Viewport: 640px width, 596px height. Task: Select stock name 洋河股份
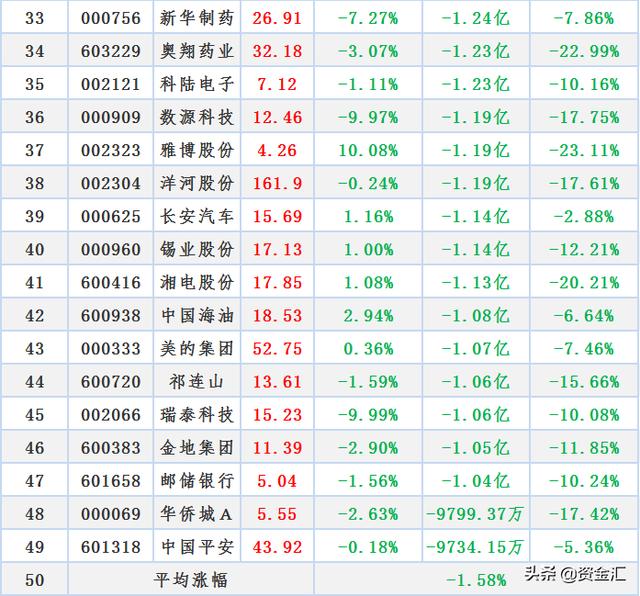[197, 184]
